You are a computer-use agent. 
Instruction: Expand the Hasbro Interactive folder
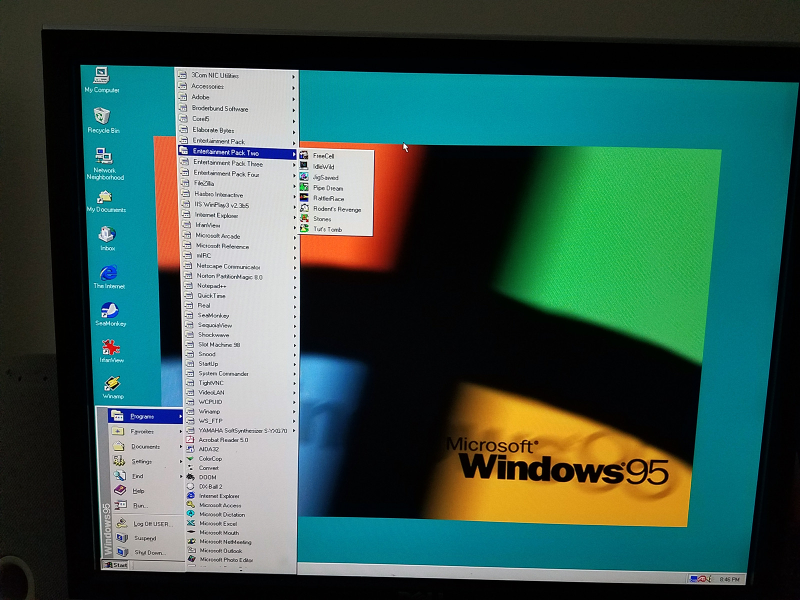click(x=238, y=194)
